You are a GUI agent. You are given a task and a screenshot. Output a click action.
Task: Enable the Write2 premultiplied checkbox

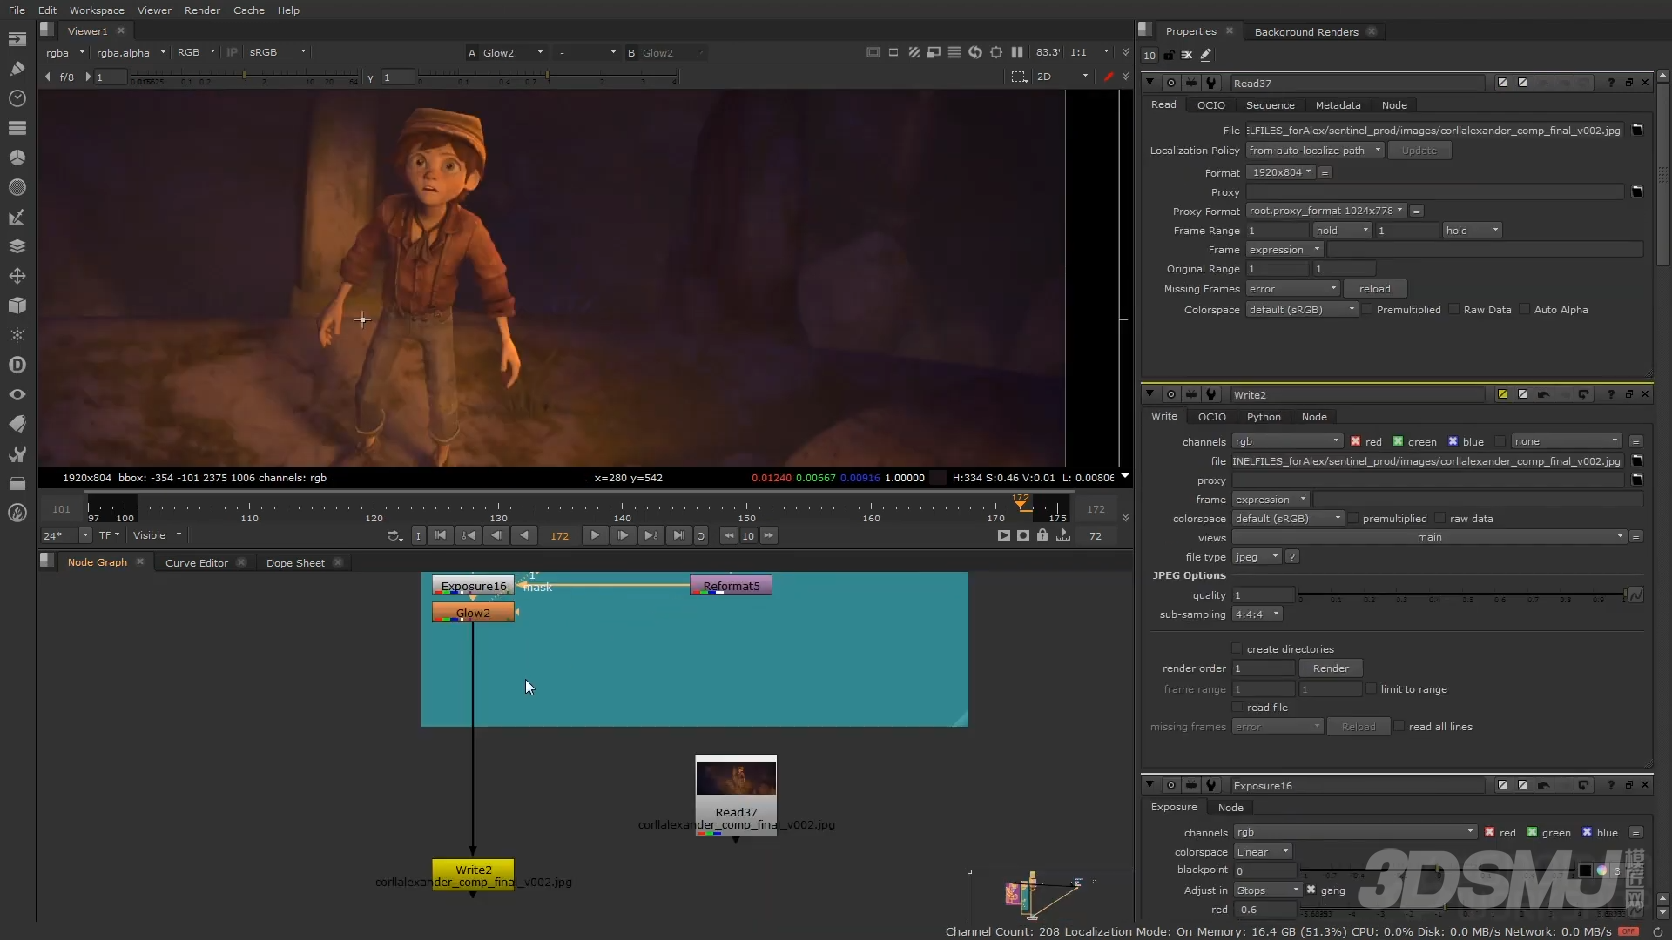click(1353, 518)
